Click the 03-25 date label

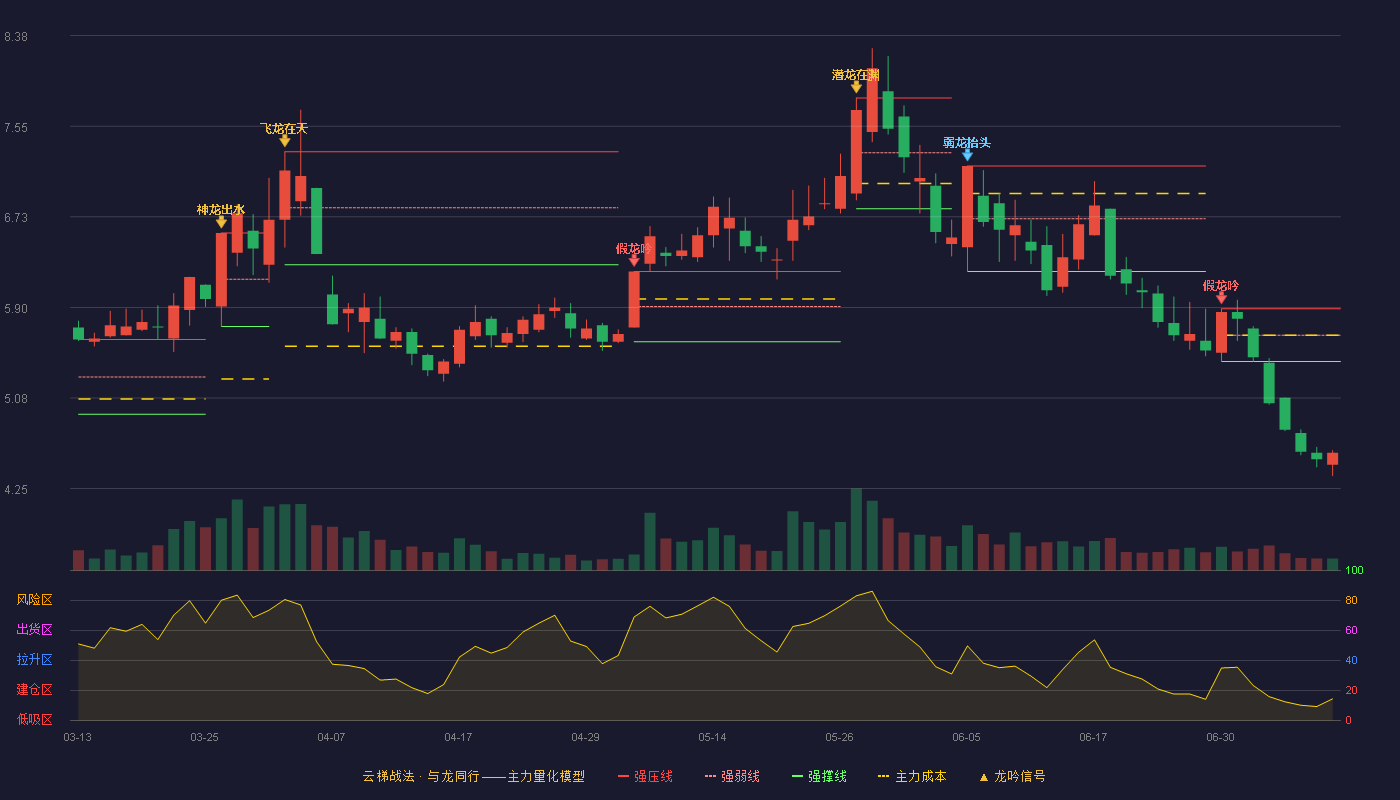205,737
